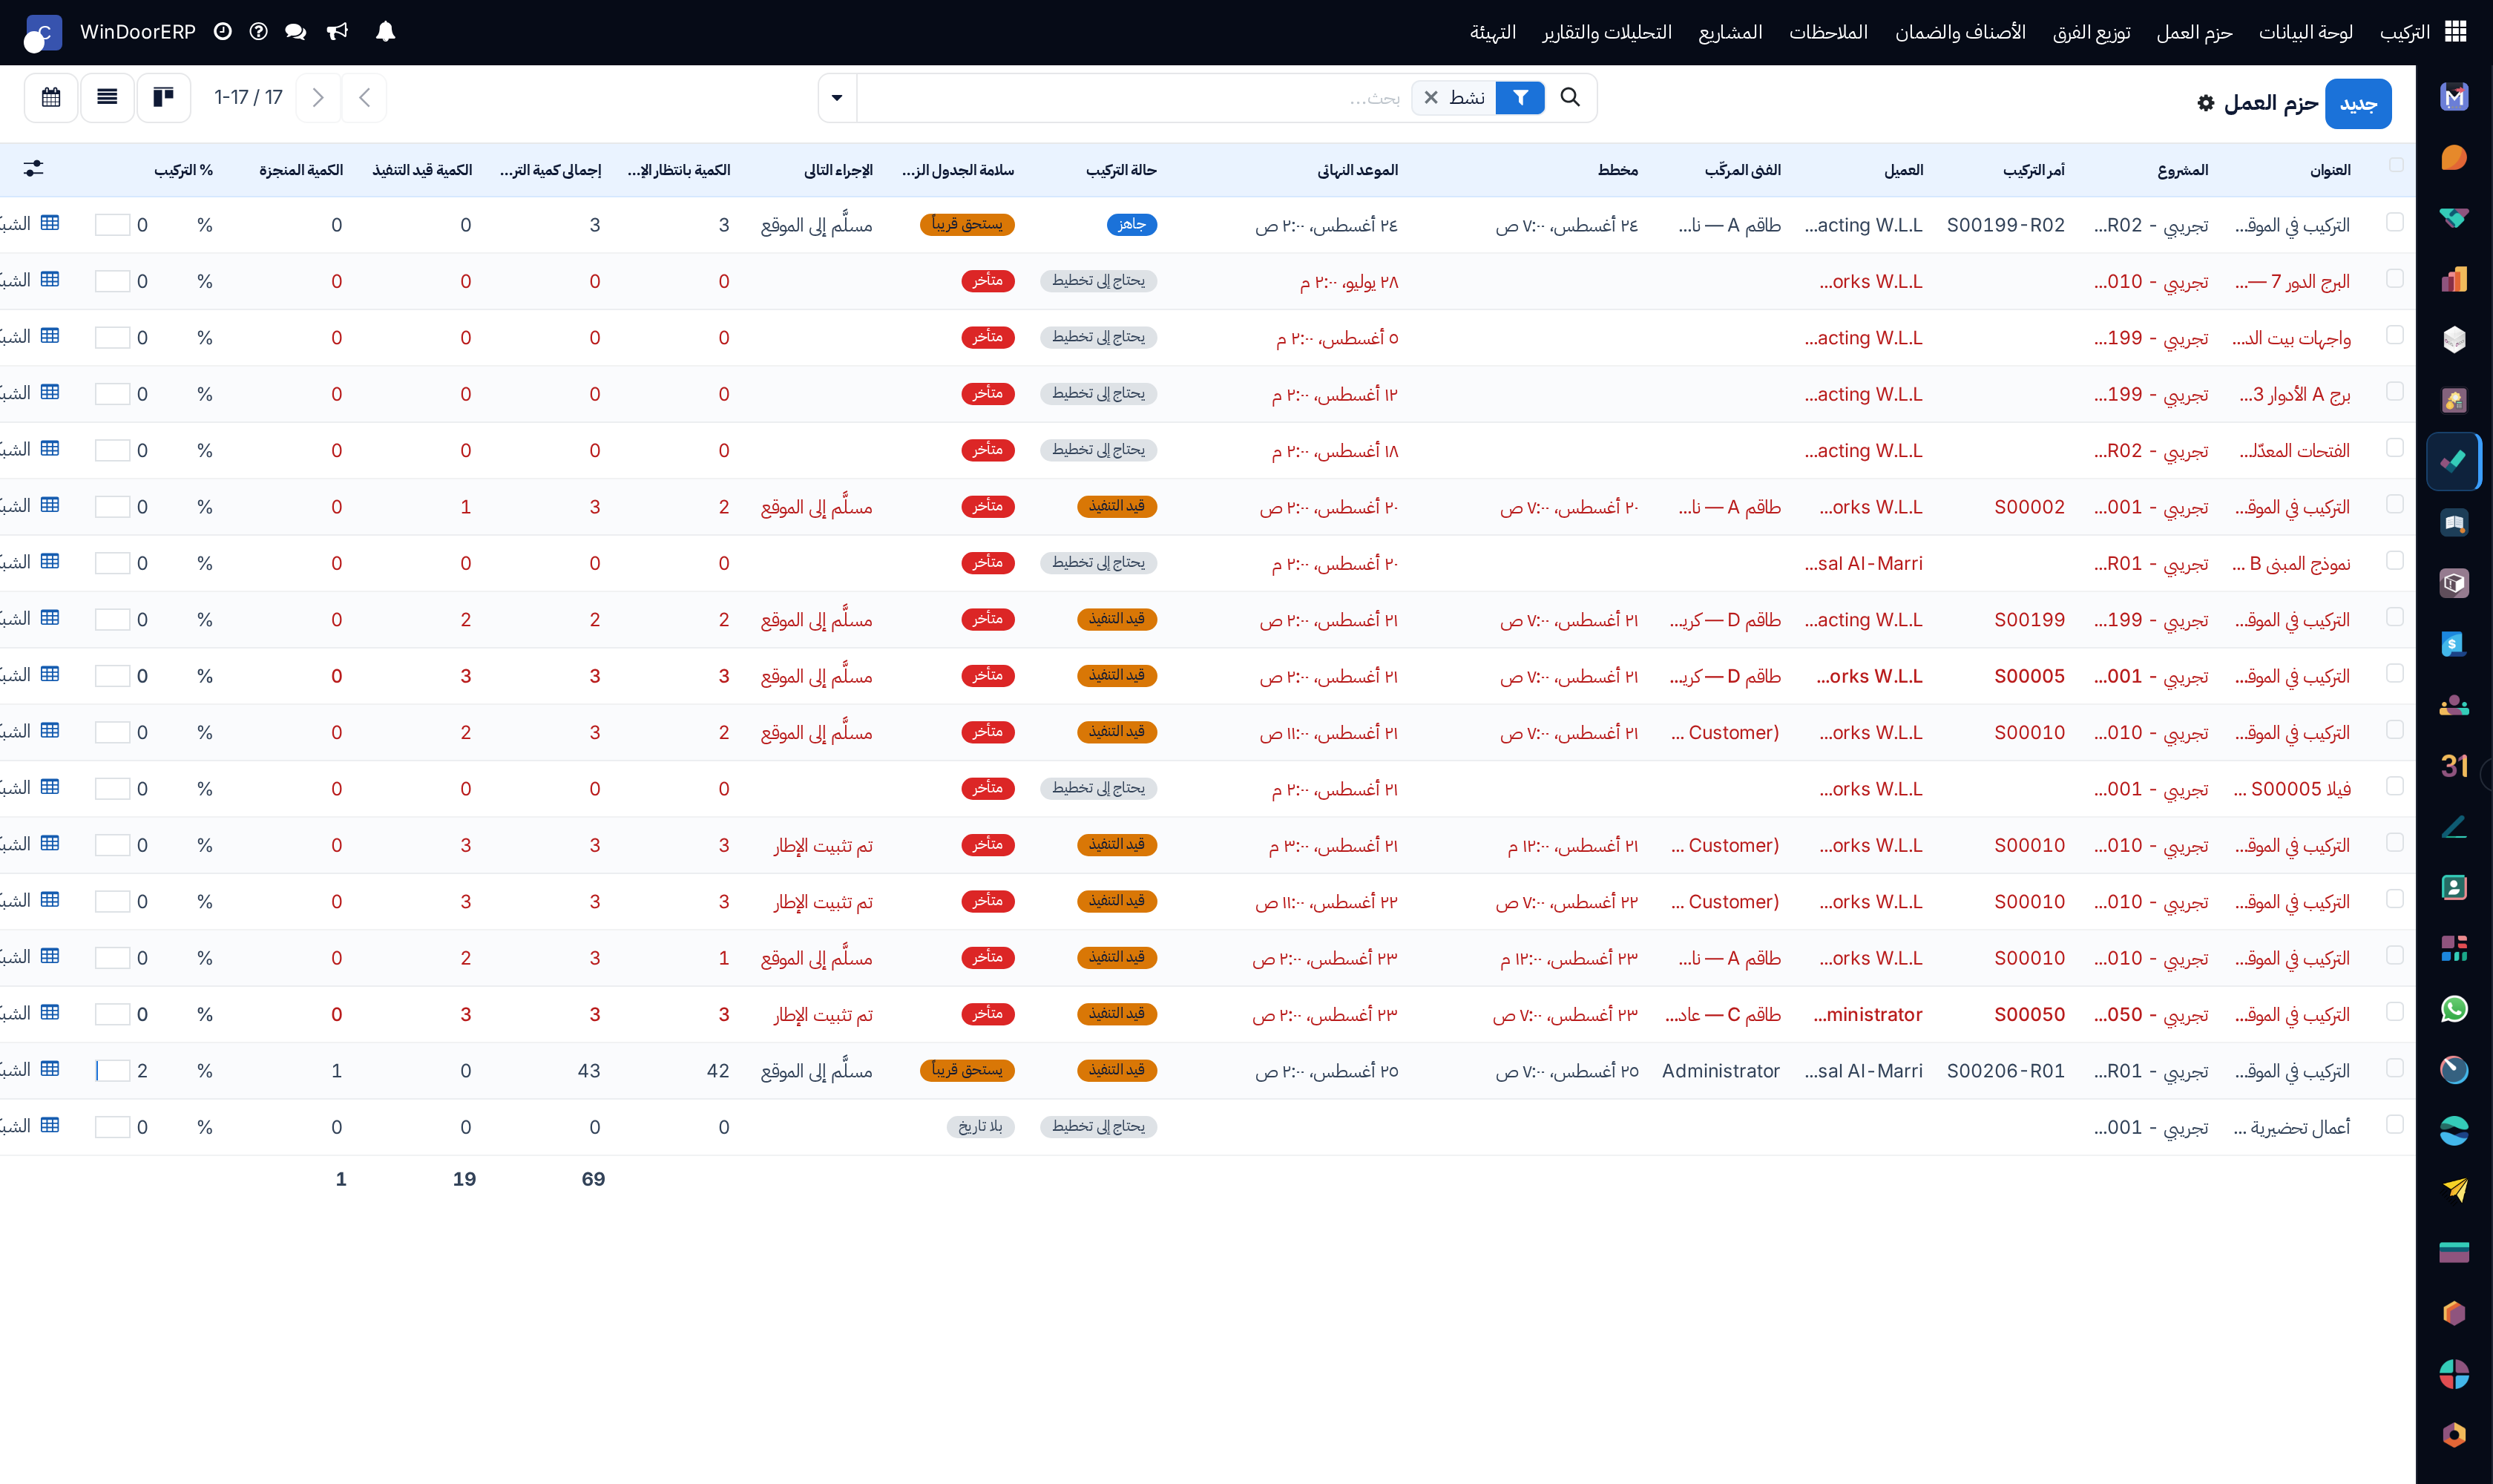The width and height of the screenshot is (2493, 1484).
Task: Open the apps grid menu icon
Action: click(2455, 32)
